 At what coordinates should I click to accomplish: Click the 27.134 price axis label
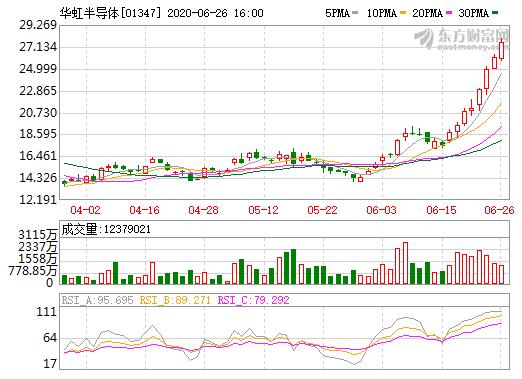coord(38,47)
